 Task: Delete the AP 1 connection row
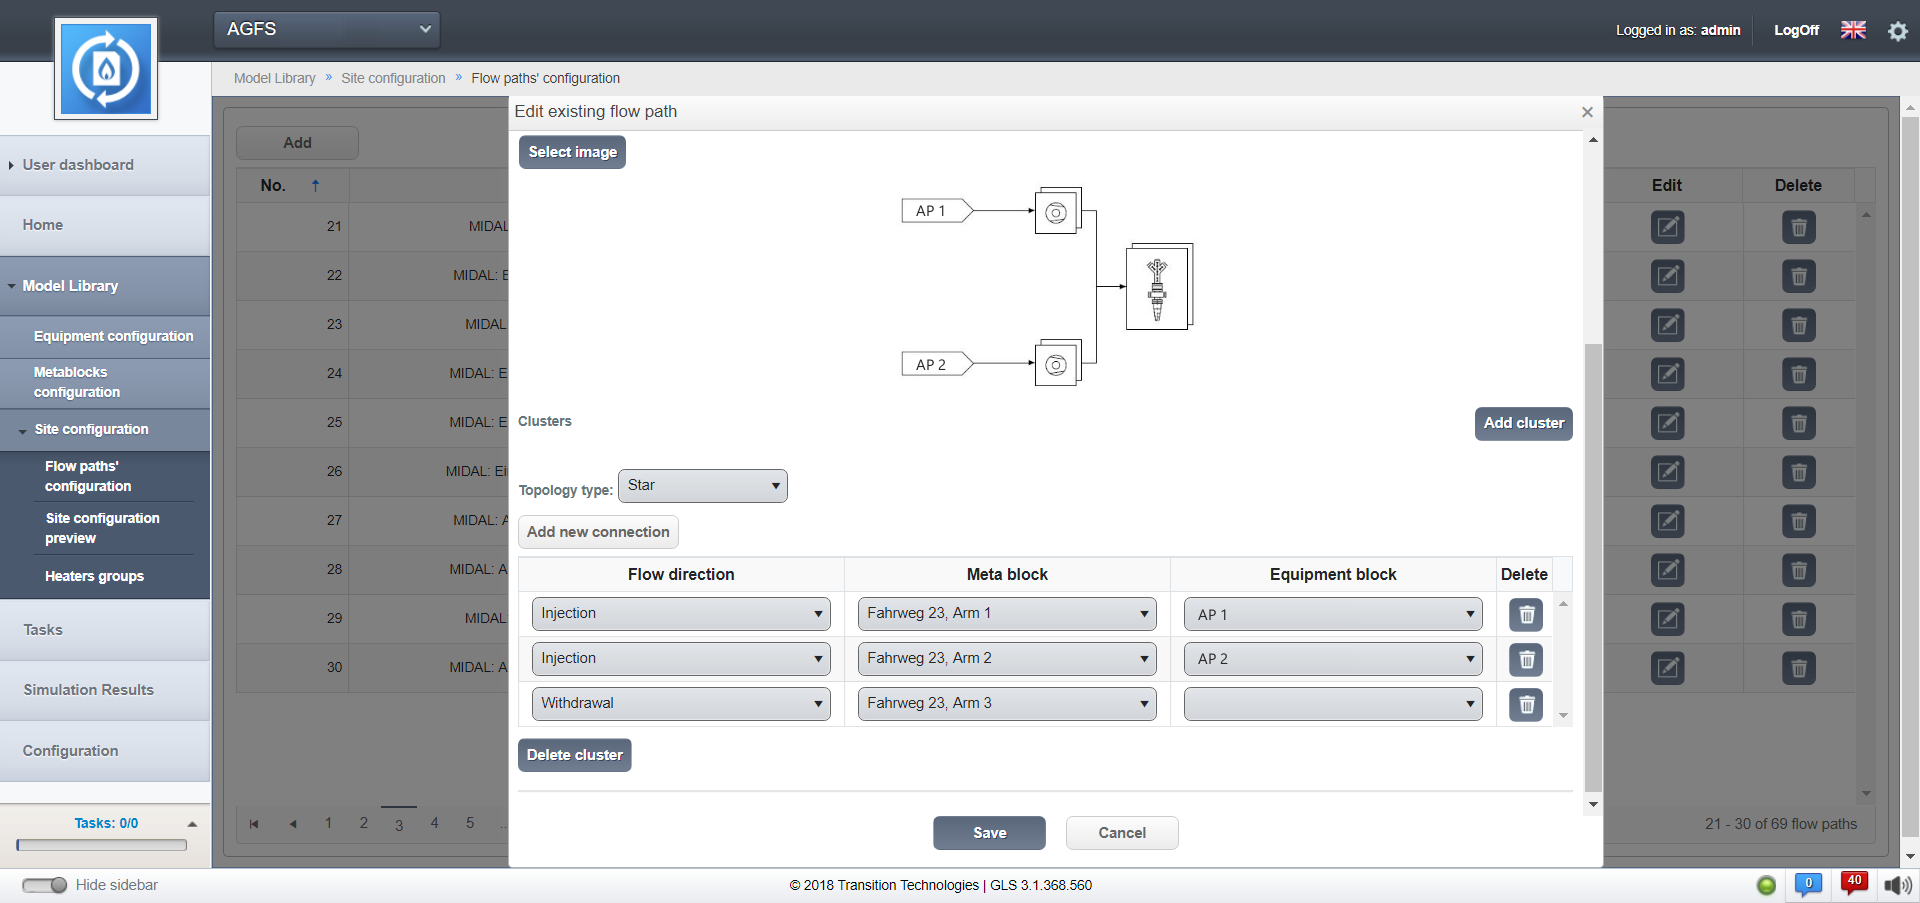[x=1526, y=615]
